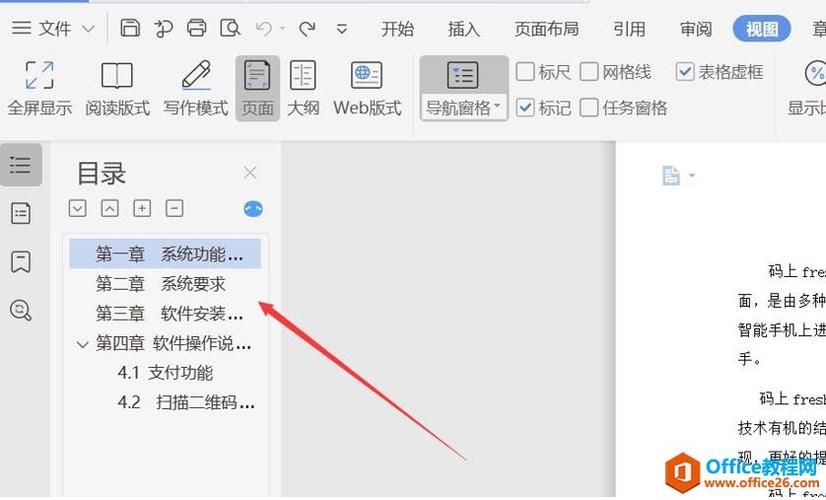826x500 pixels.
Task: Collapse the 第四章 chevron
Action: pyautogui.click(x=83, y=345)
